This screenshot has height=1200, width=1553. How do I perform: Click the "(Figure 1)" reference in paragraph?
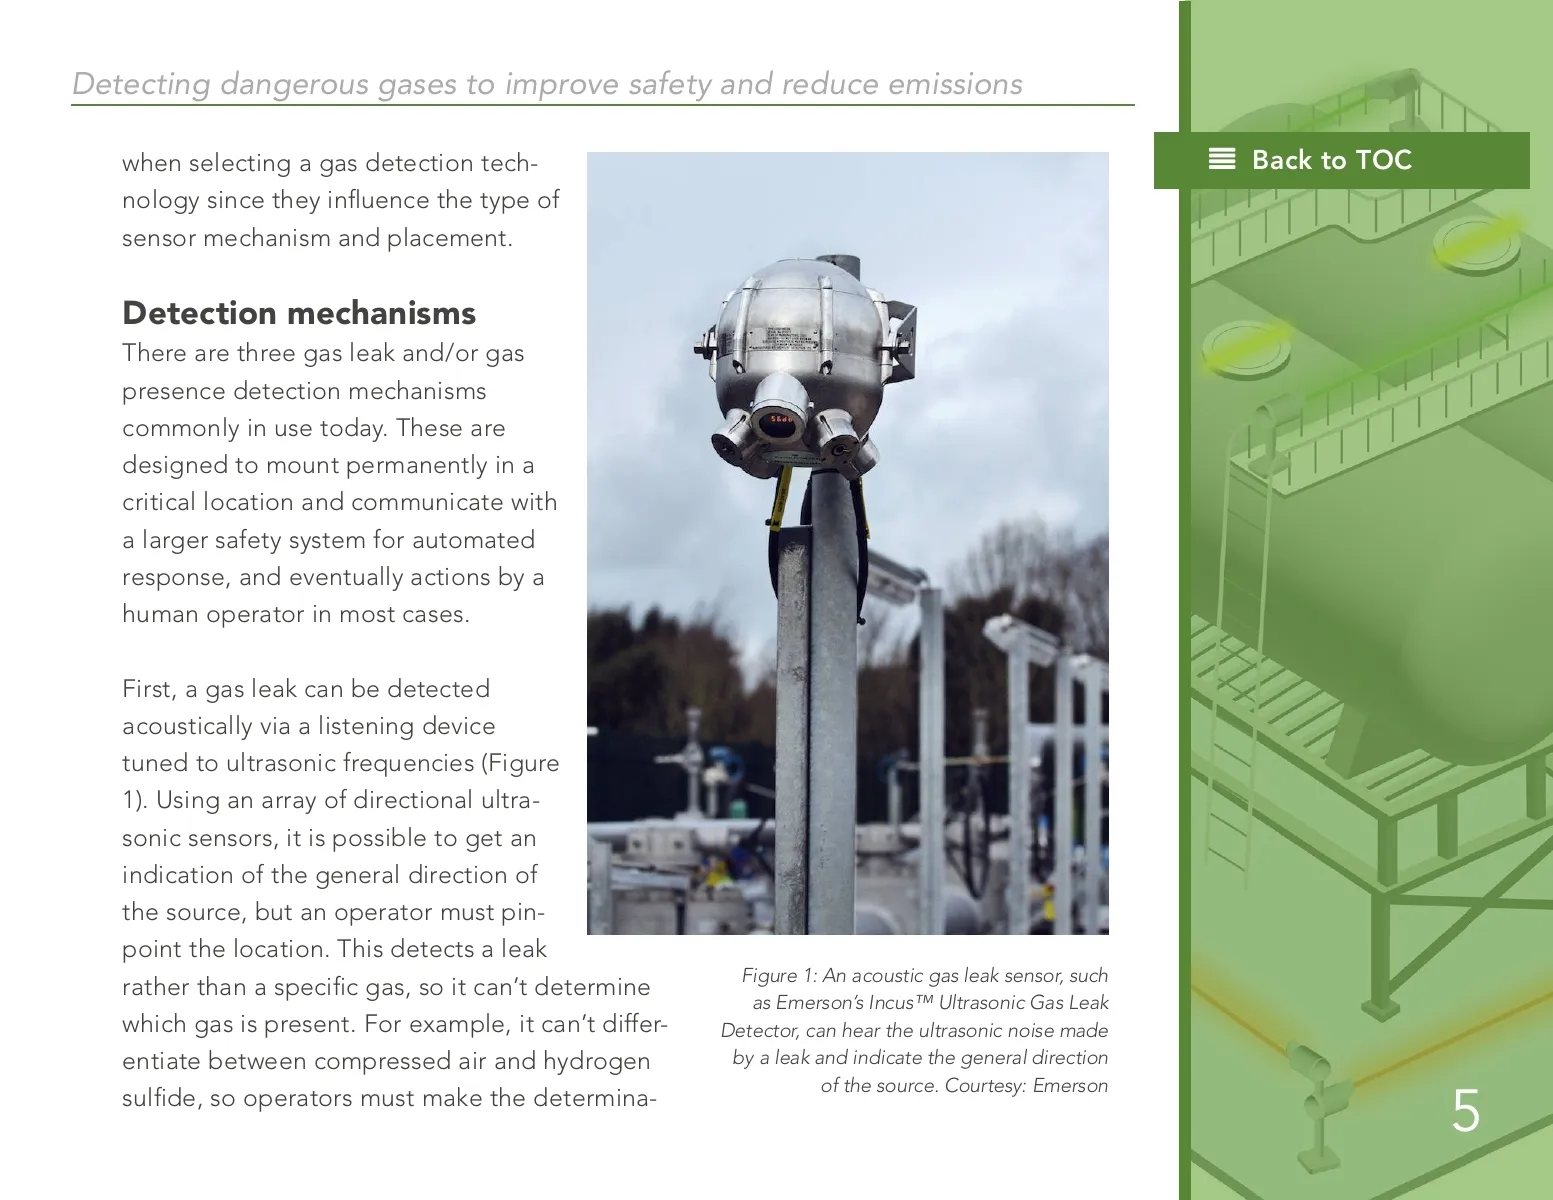pos(520,763)
